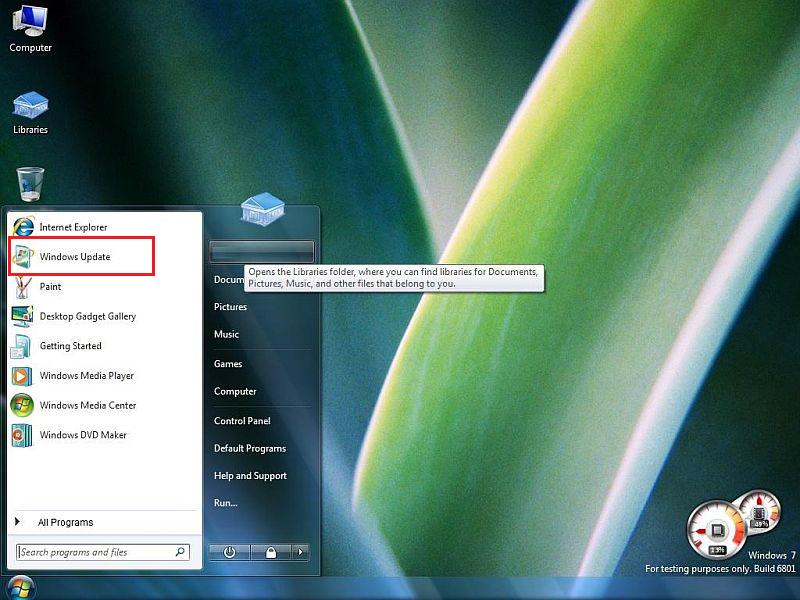The image size is (800, 600).
Task: Click the Desktop Gadget Gallery icon
Action: coord(22,316)
